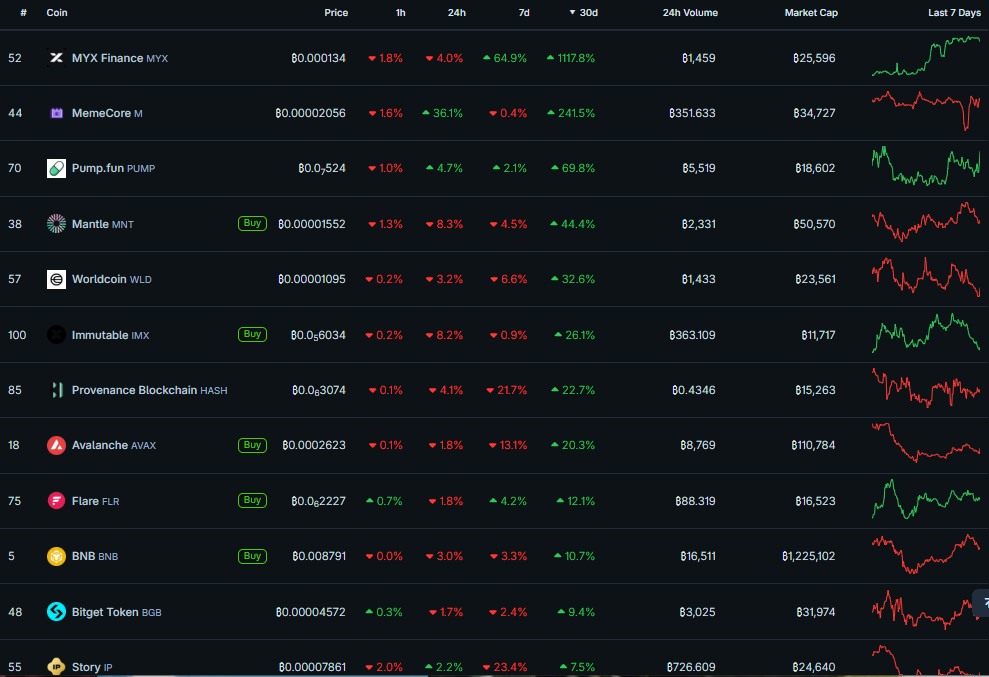Sort by the 7d column header

524,13
